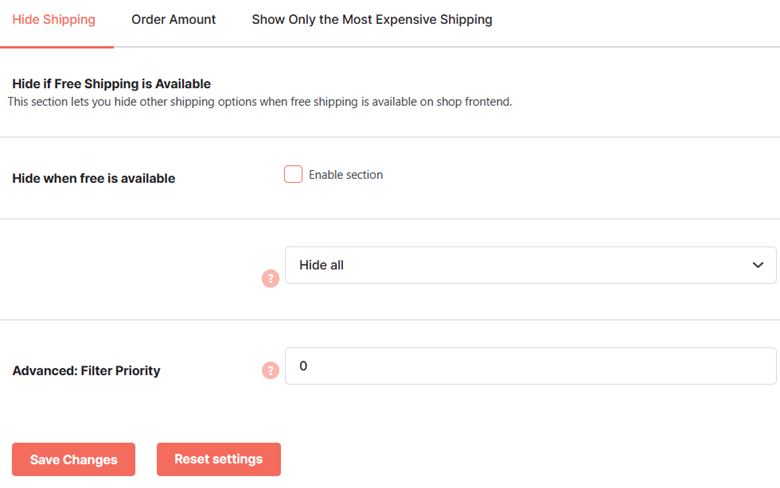The height and width of the screenshot is (488, 780).
Task: Click the help icon beside Filter Priority field
Action: tap(270, 370)
